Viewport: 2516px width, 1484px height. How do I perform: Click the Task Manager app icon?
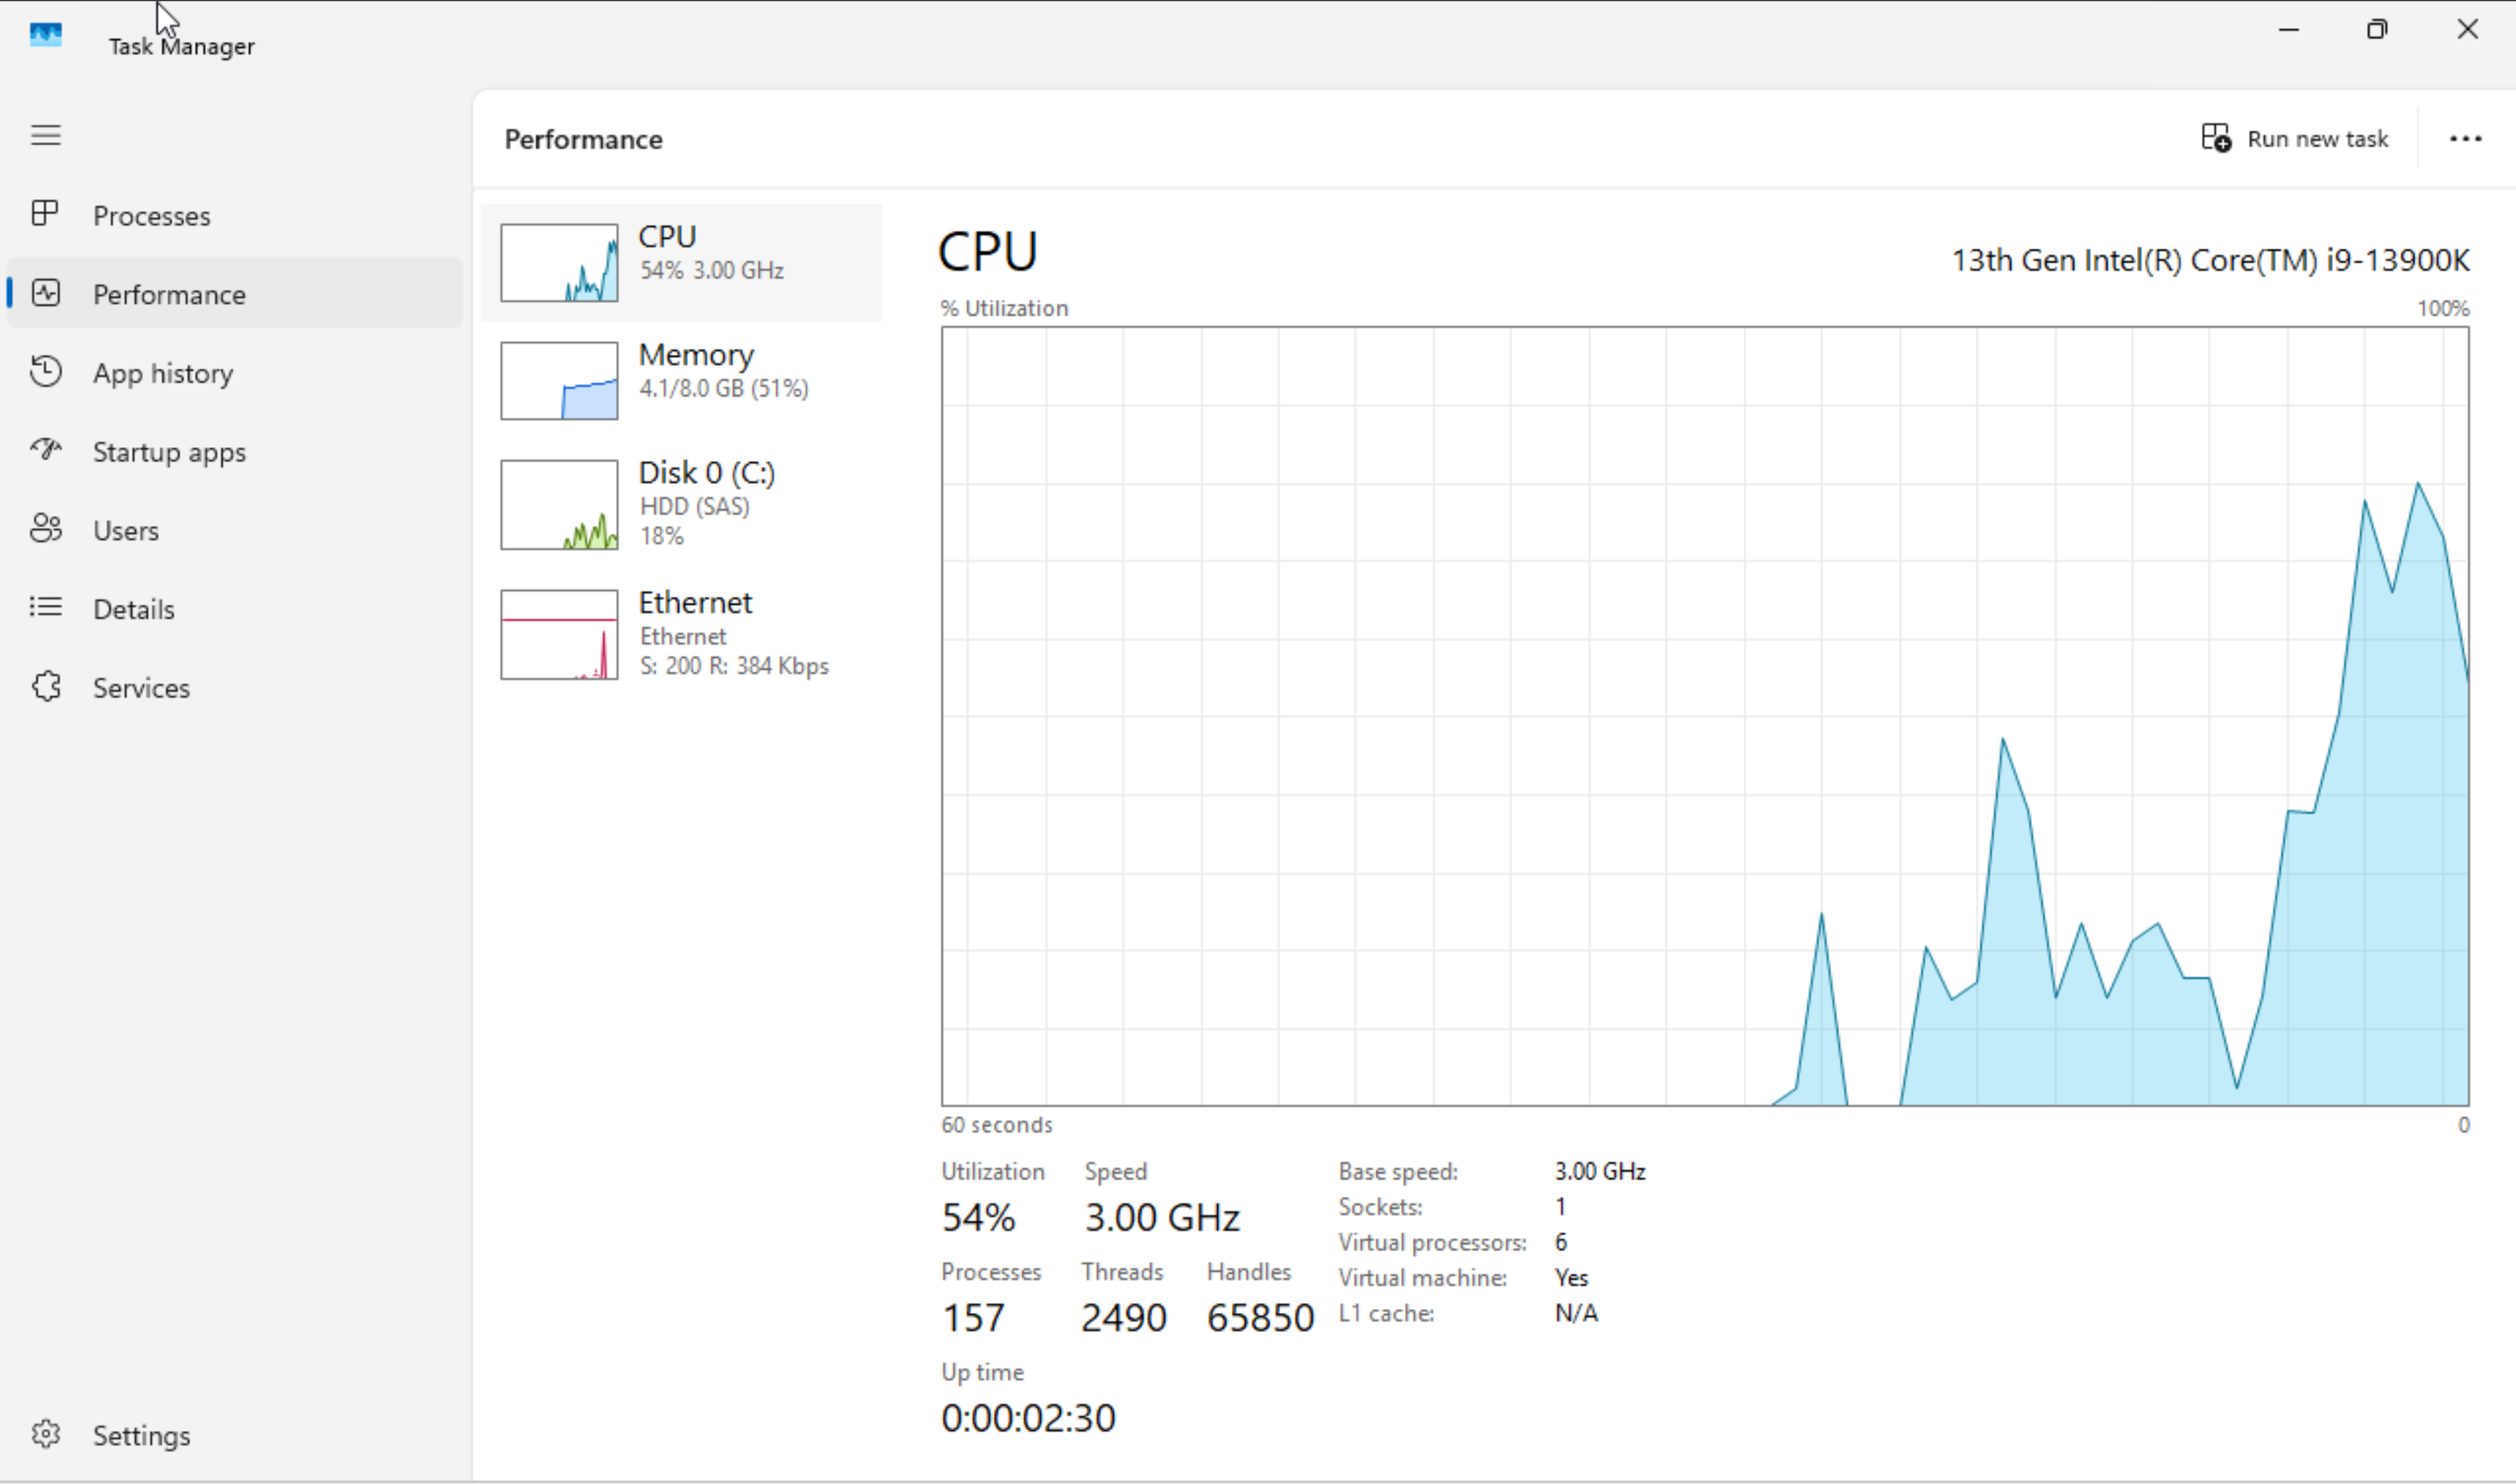click(46, 35)
